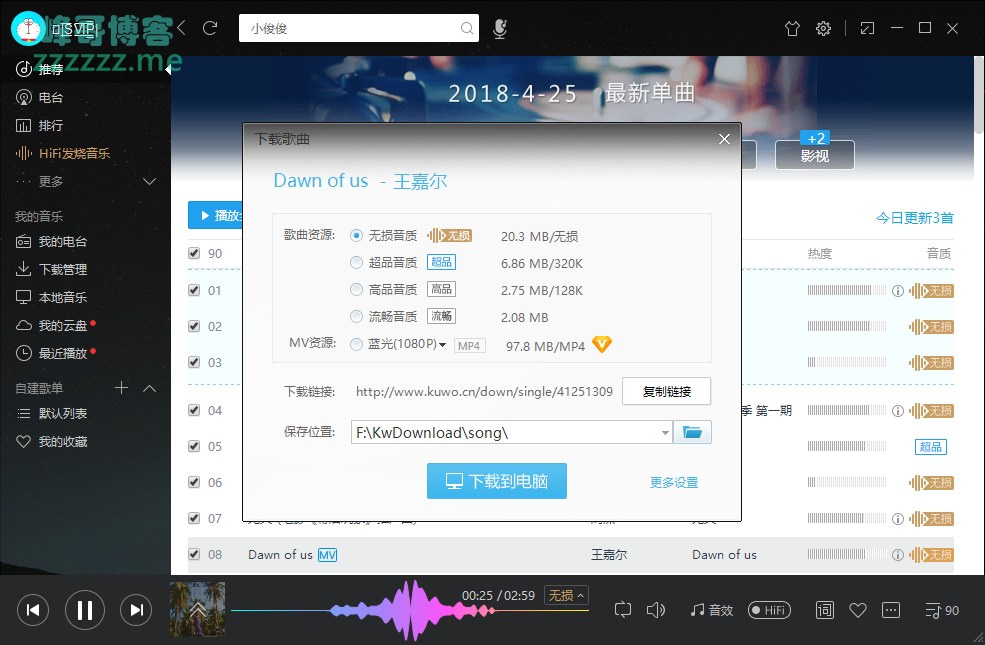Screen dimensions: 985x645
Task: Go to HiFi发烧音乐 in the sidebar
Action: tap(74, 153)
